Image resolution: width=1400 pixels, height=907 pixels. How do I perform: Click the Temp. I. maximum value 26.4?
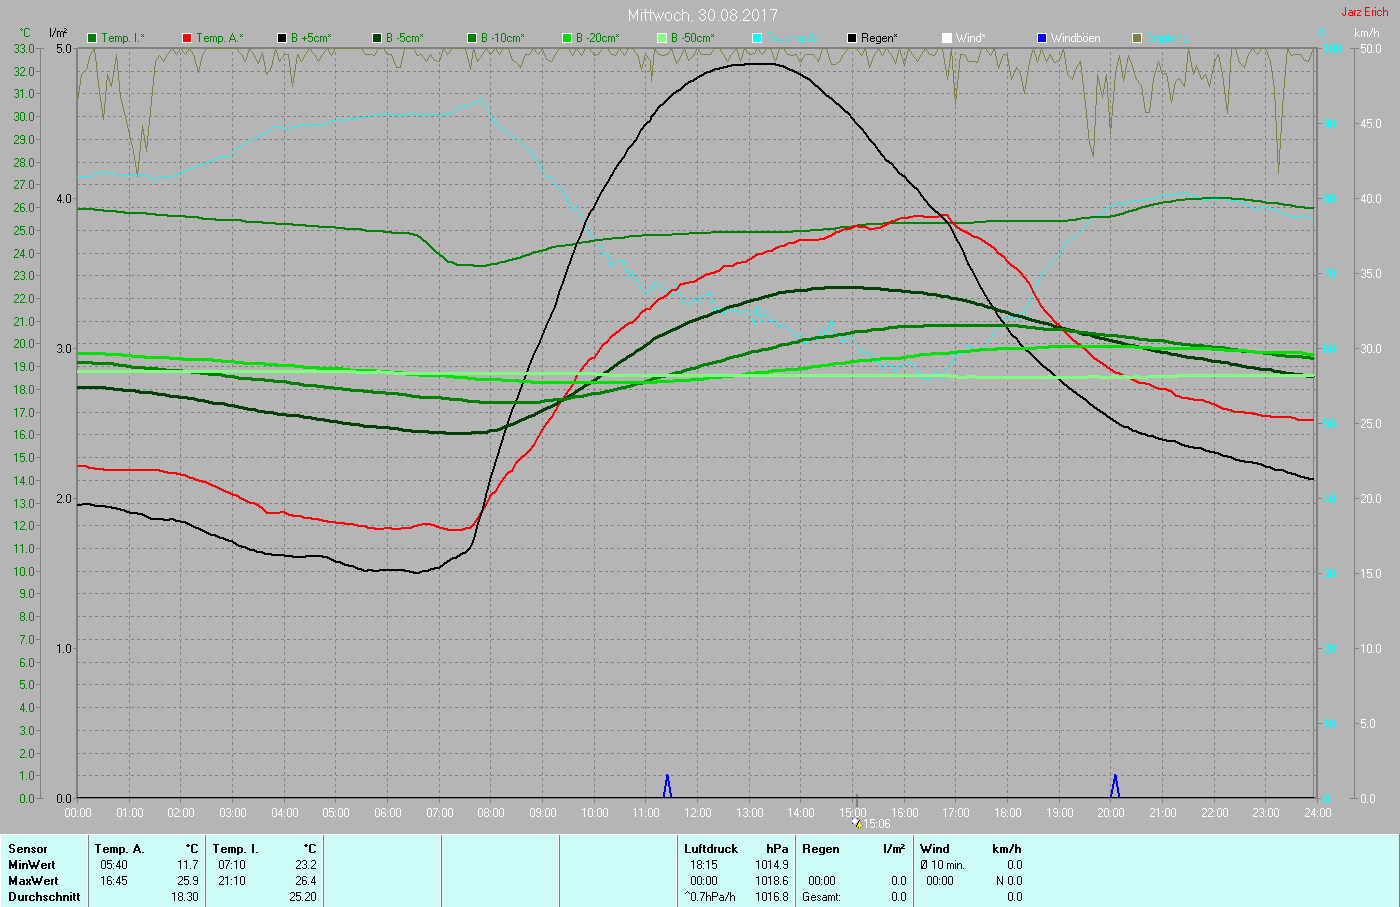point(306,881)
